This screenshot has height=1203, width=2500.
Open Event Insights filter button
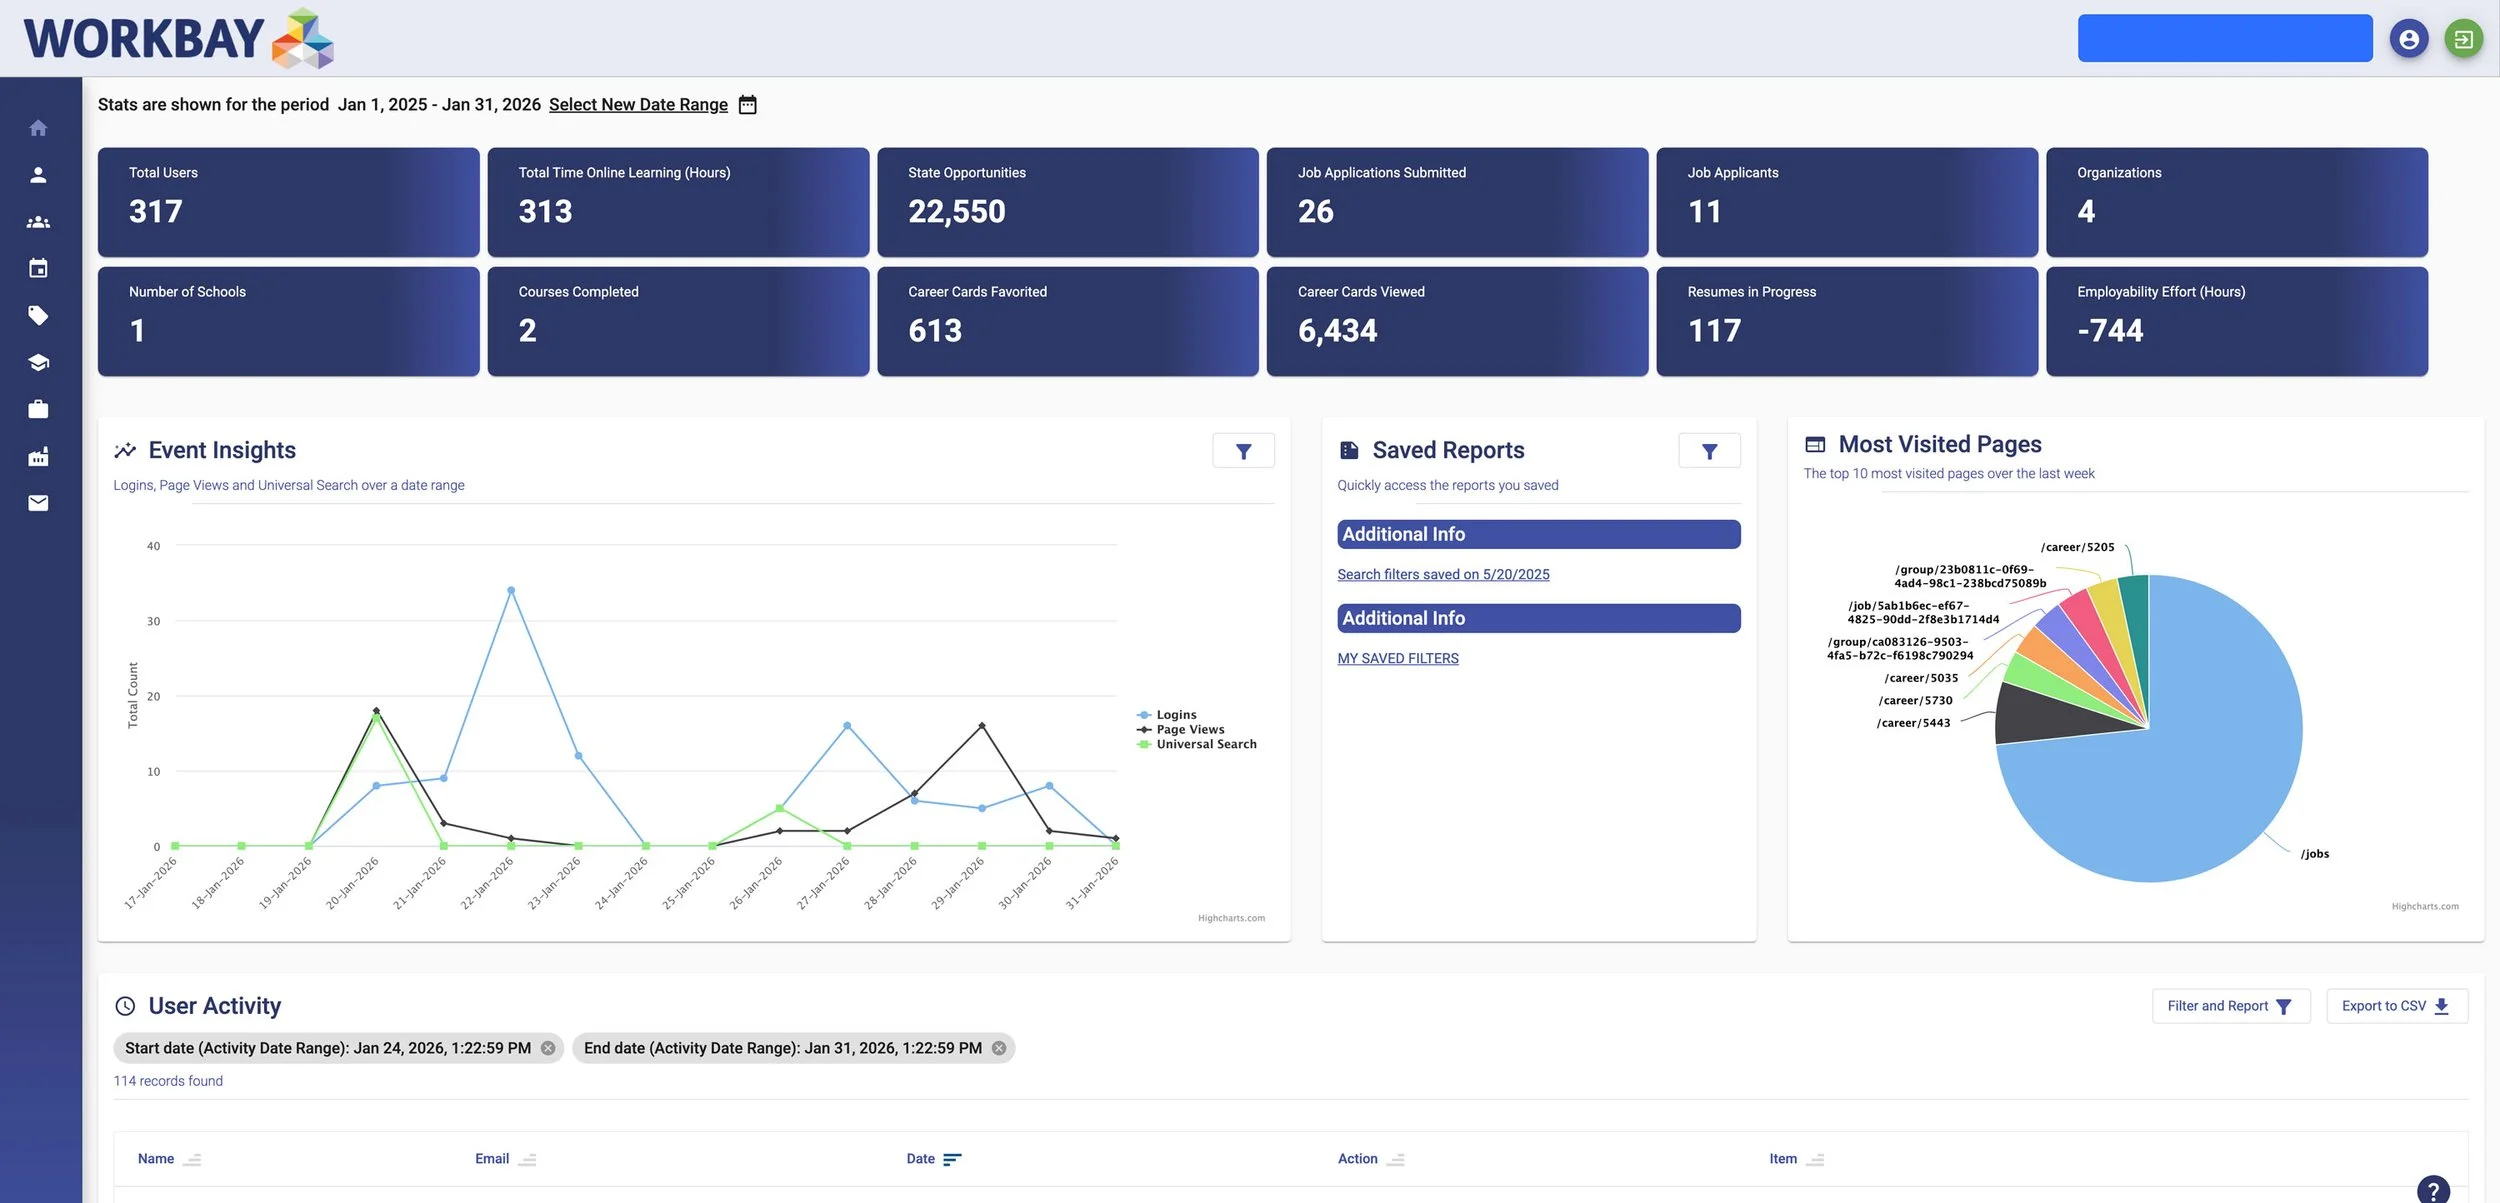[1243, 451]
